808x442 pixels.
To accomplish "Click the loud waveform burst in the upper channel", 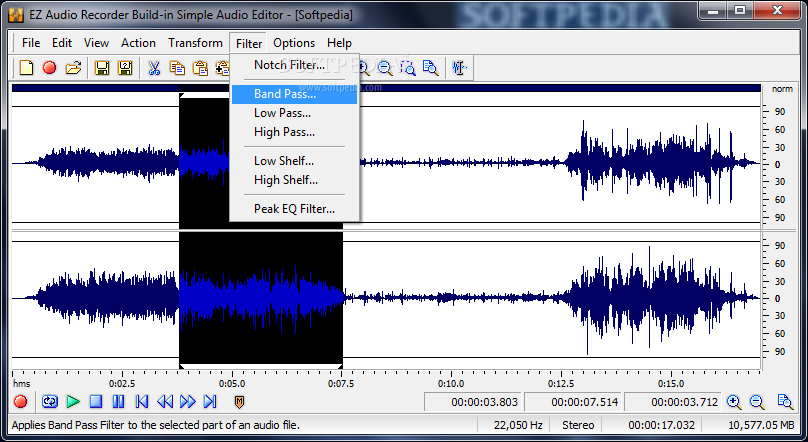I will click(660, 162).
